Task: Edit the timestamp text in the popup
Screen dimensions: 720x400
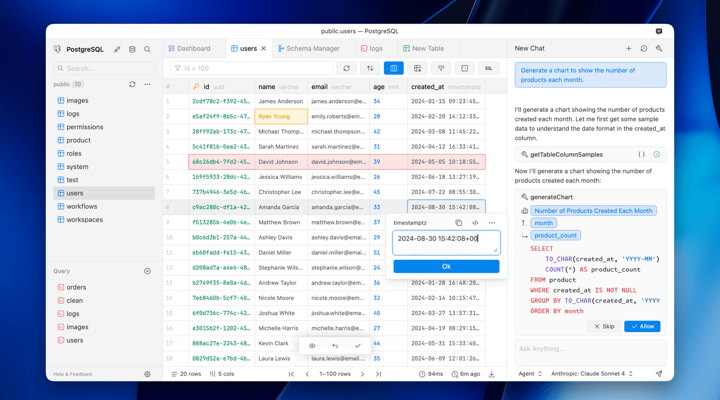Action: tap(446, 242)
